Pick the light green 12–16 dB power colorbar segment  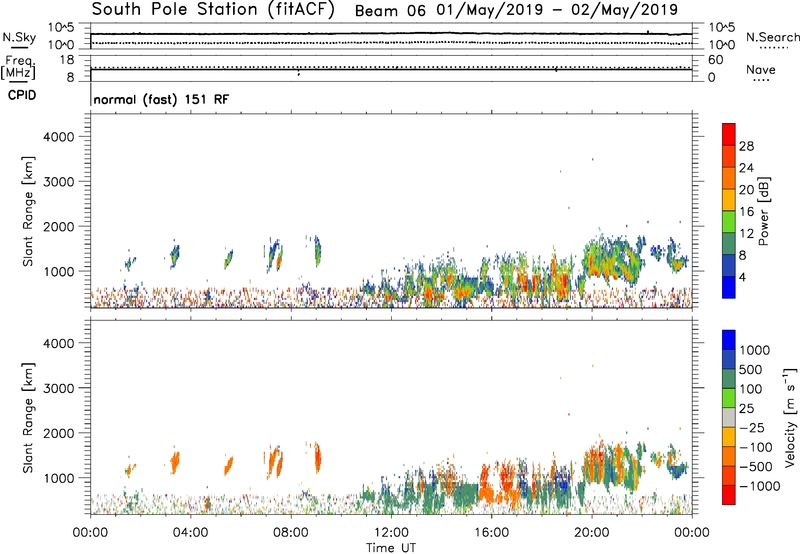[729, 222]
